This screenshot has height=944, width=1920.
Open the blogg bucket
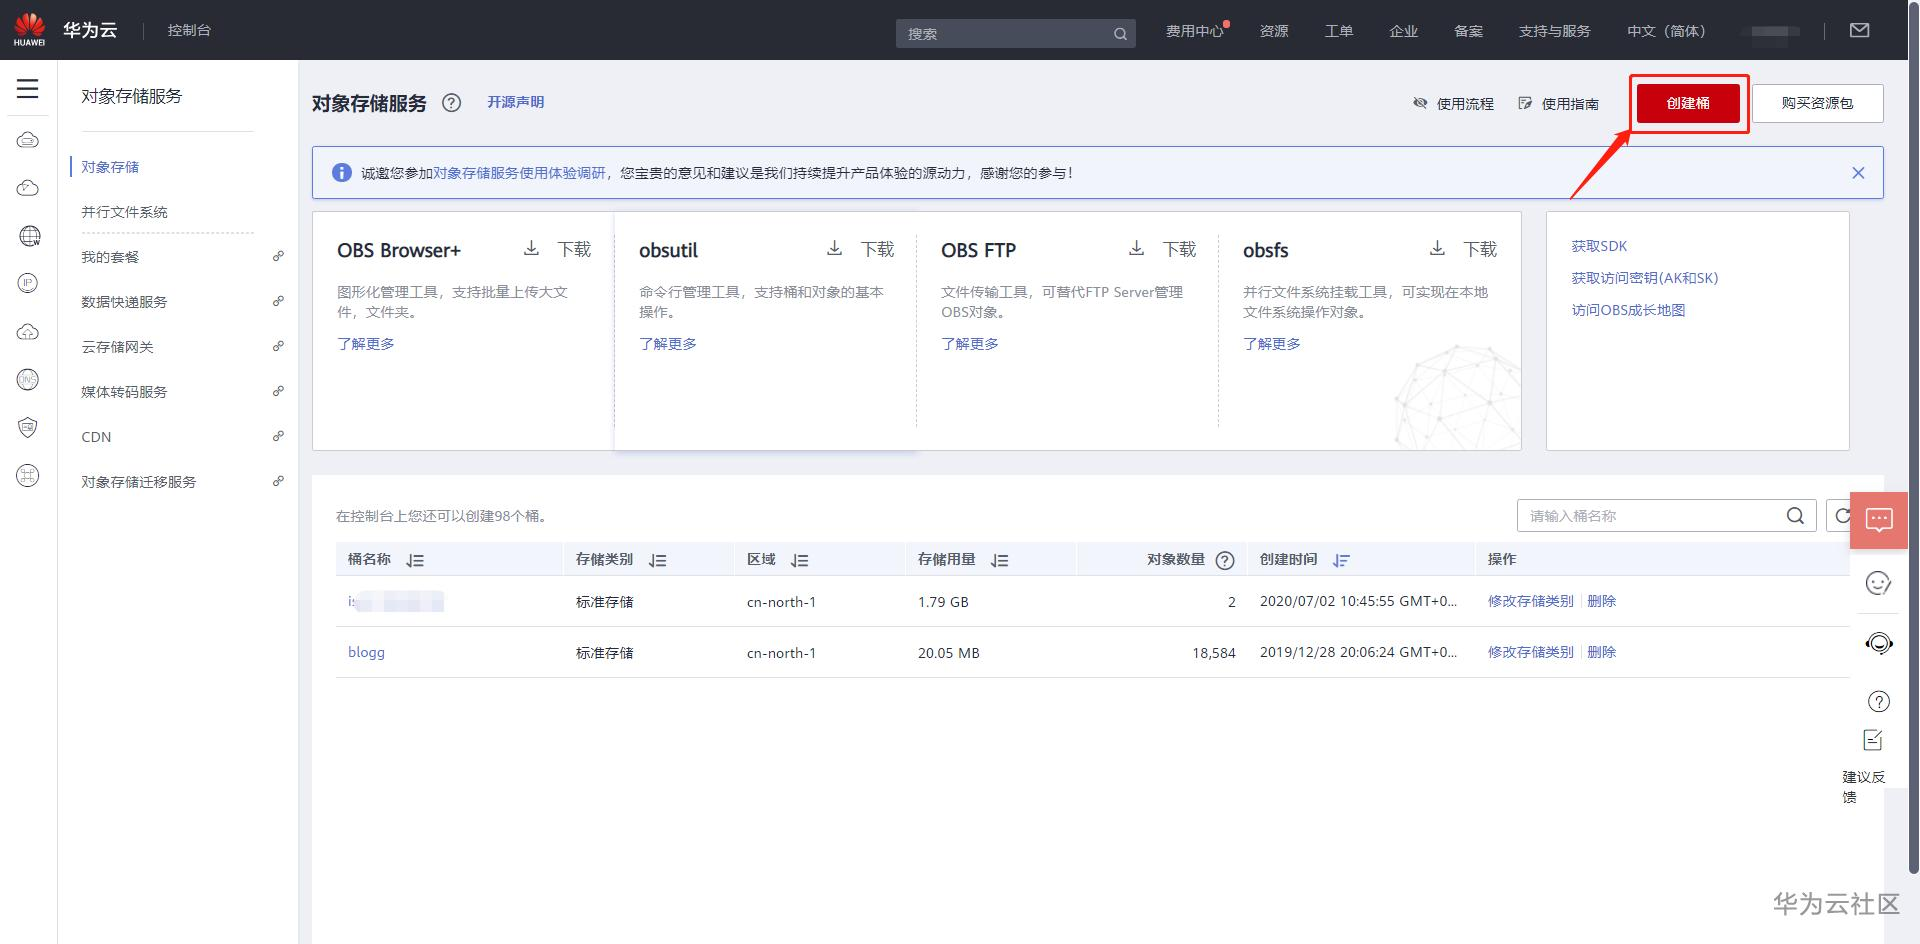tap(366, 652)
